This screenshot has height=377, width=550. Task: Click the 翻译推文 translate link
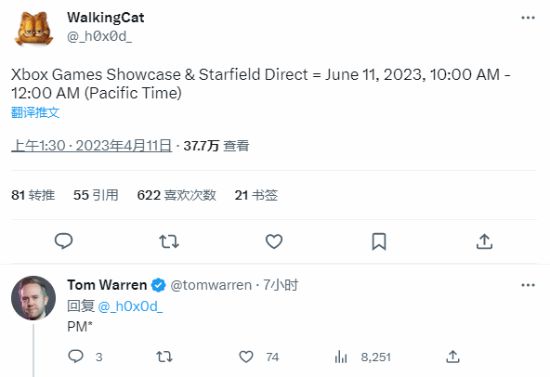[x=35, y=113]
